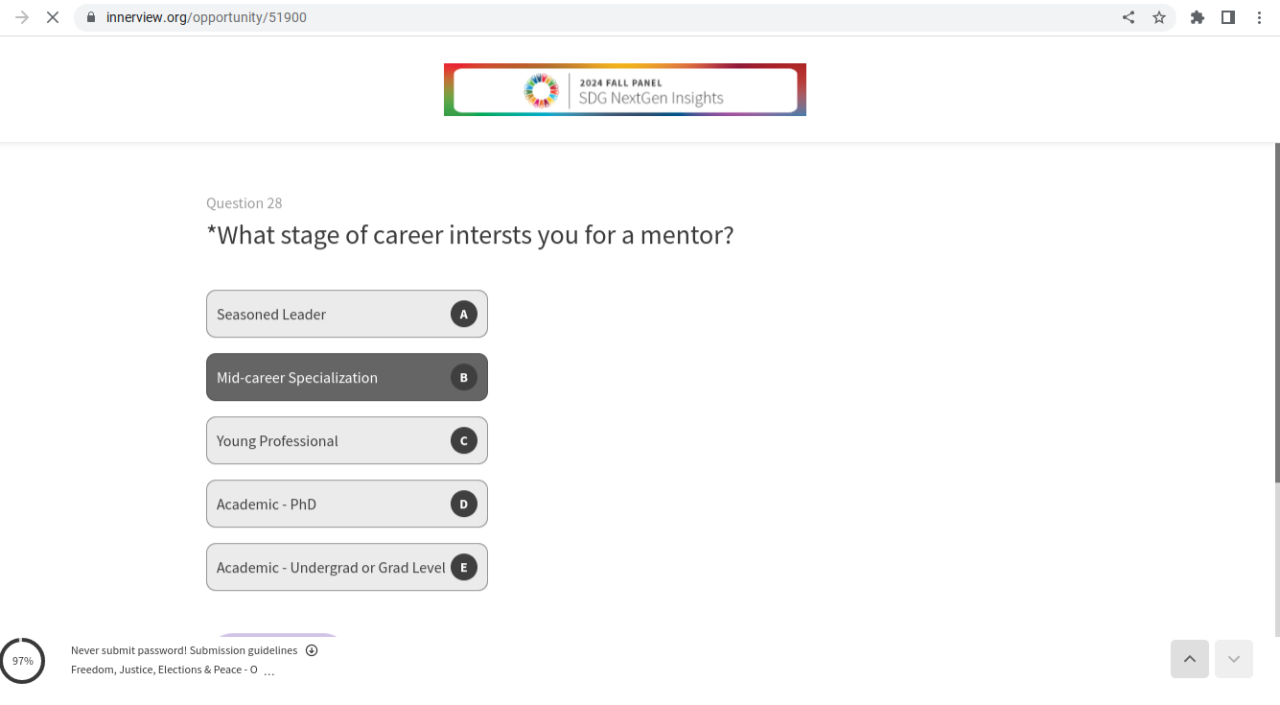Screen dimensions: 1280x705
Task: Go to next question with down chevron
Action: pos(1233,659)
